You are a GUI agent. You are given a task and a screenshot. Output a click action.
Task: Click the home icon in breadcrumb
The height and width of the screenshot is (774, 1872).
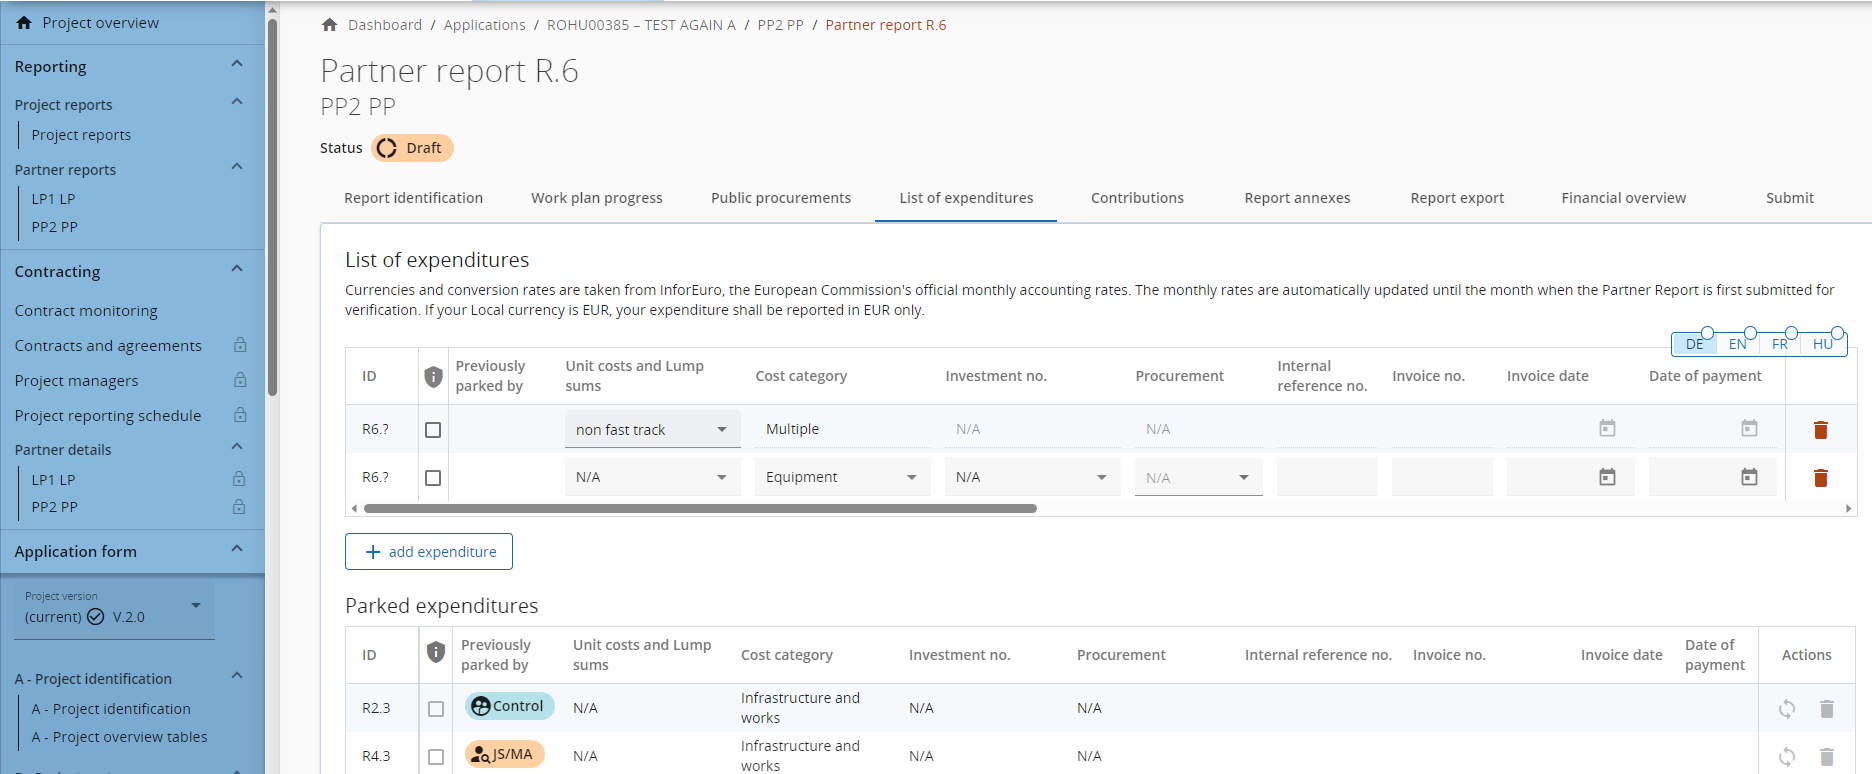click(x=329, y=25)
